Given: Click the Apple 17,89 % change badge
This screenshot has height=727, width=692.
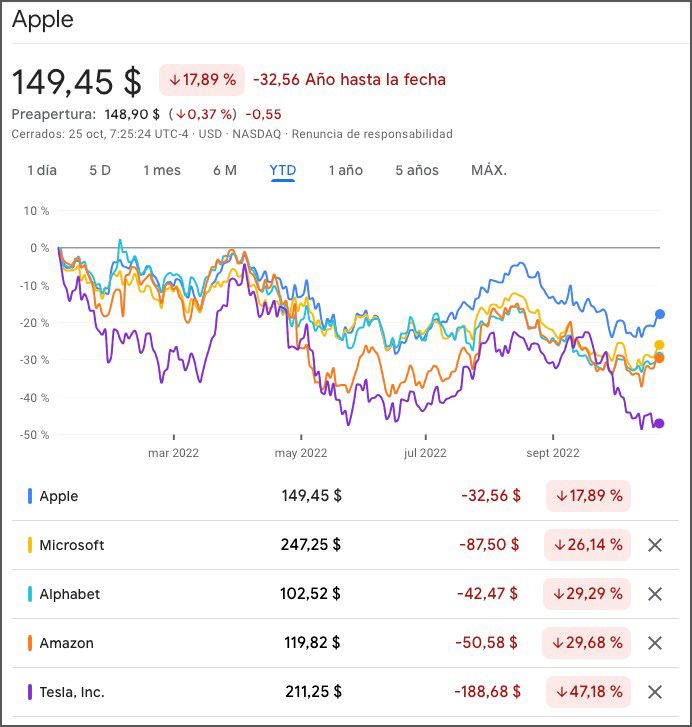Looking at the screenshot, I should pos(588,496).
